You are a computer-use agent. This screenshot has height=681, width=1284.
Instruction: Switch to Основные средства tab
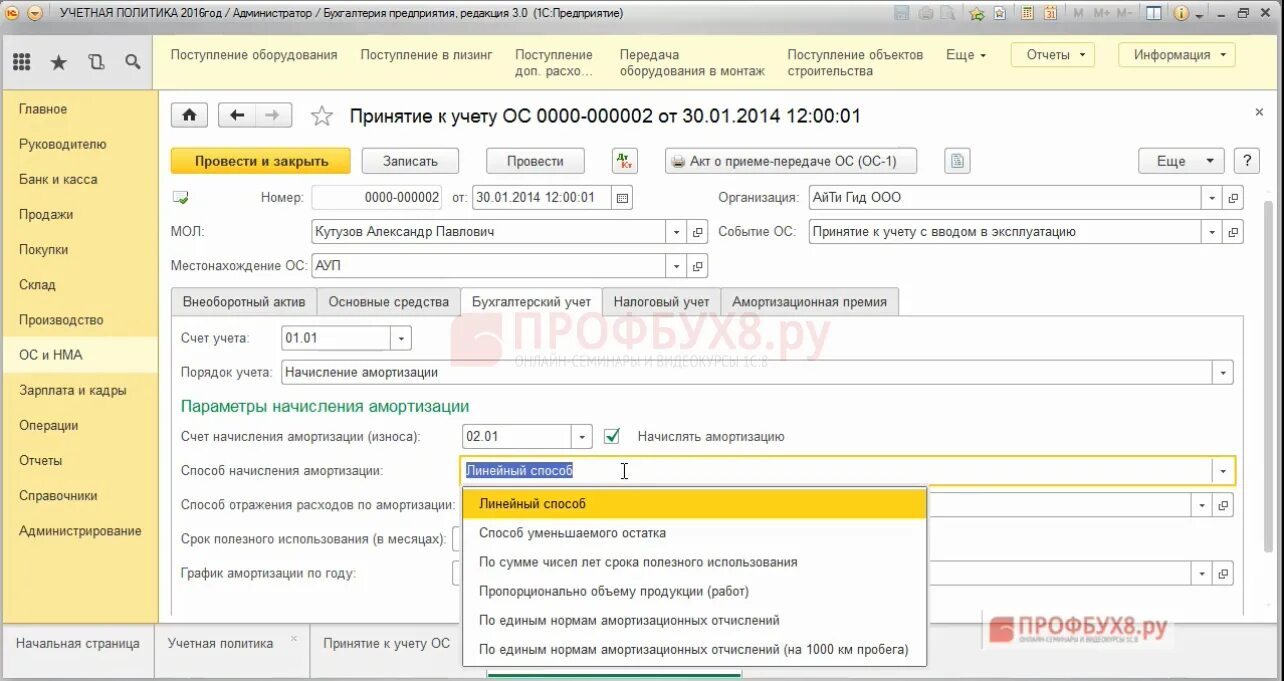[389, 302]
